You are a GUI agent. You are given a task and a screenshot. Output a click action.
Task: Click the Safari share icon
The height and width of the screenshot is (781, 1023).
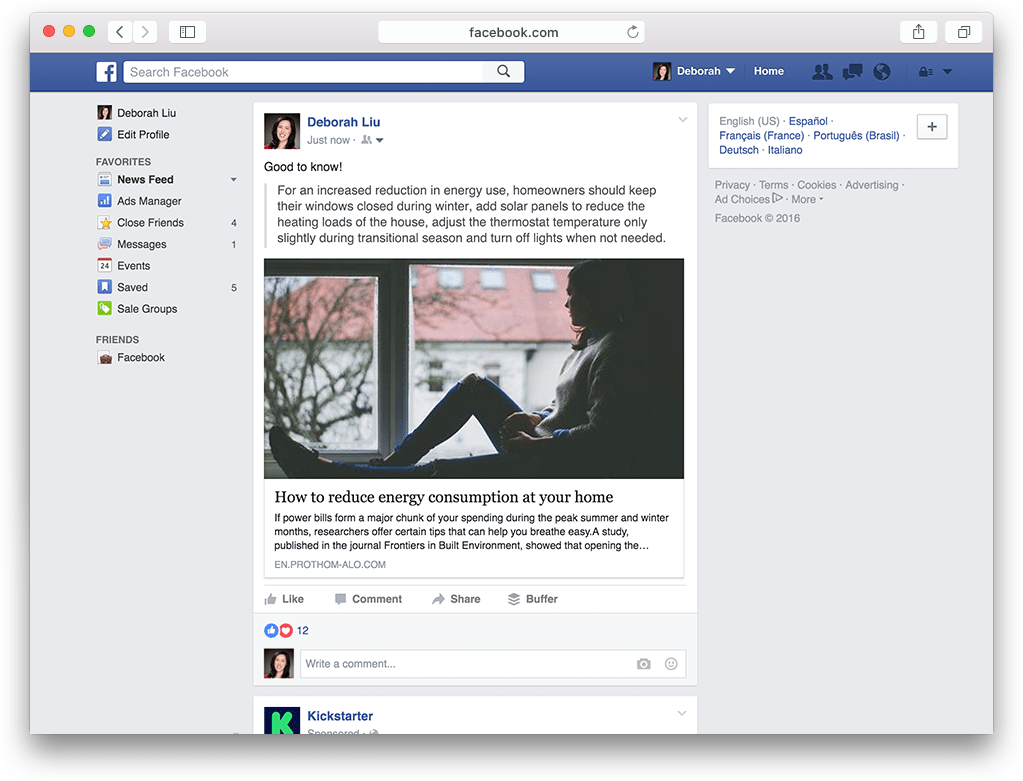(918, 32)
